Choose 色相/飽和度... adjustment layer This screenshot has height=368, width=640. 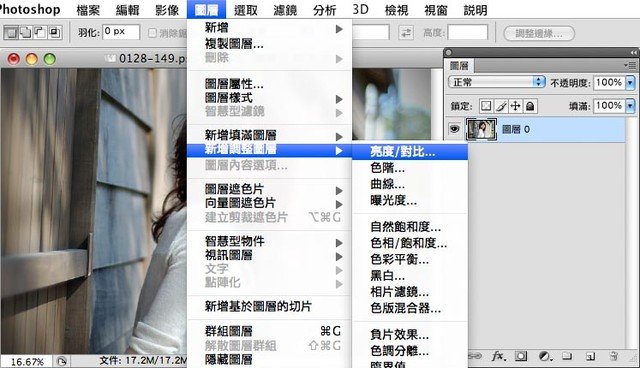(410, 243)
